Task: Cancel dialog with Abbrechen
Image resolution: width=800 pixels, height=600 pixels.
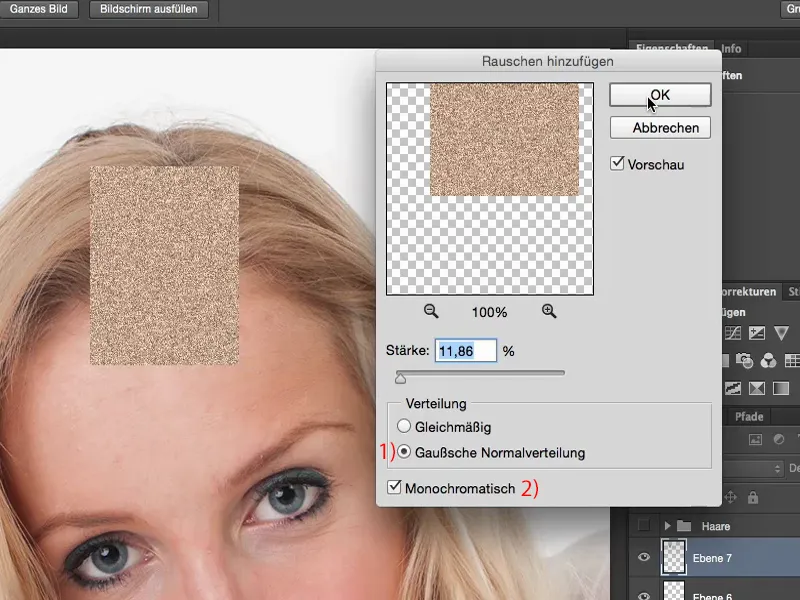Action: tap(660, 128)
